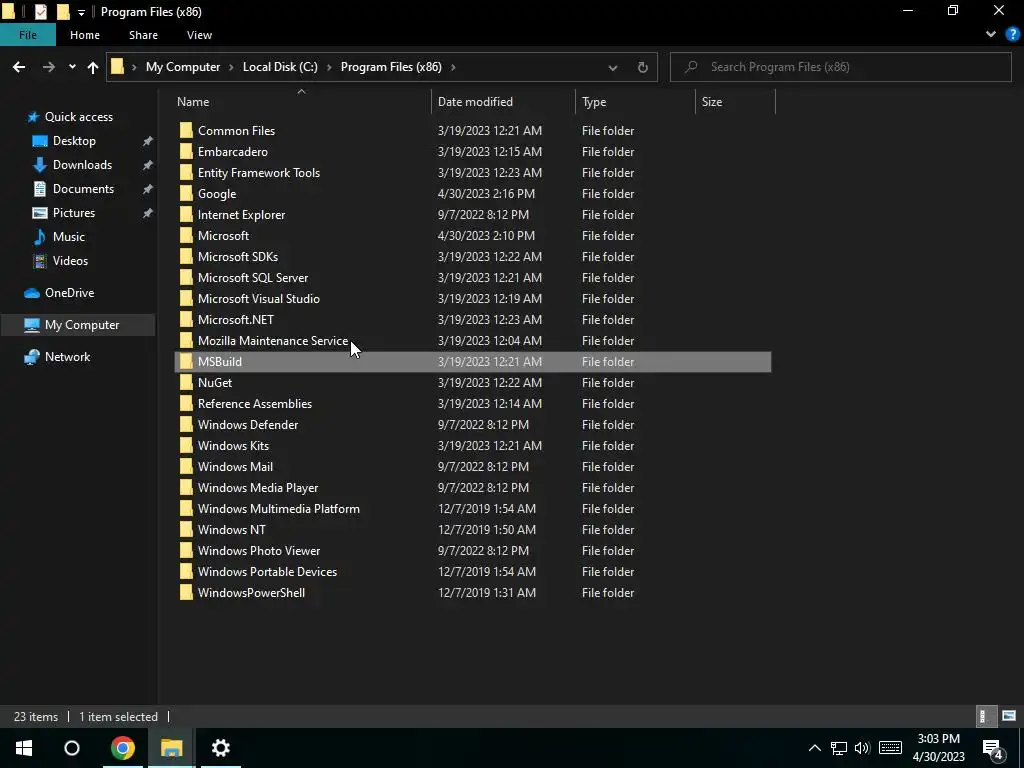
Task: Select OneDrive in the navigation pane
Action: pyautogui.click(x=69, y=293)
